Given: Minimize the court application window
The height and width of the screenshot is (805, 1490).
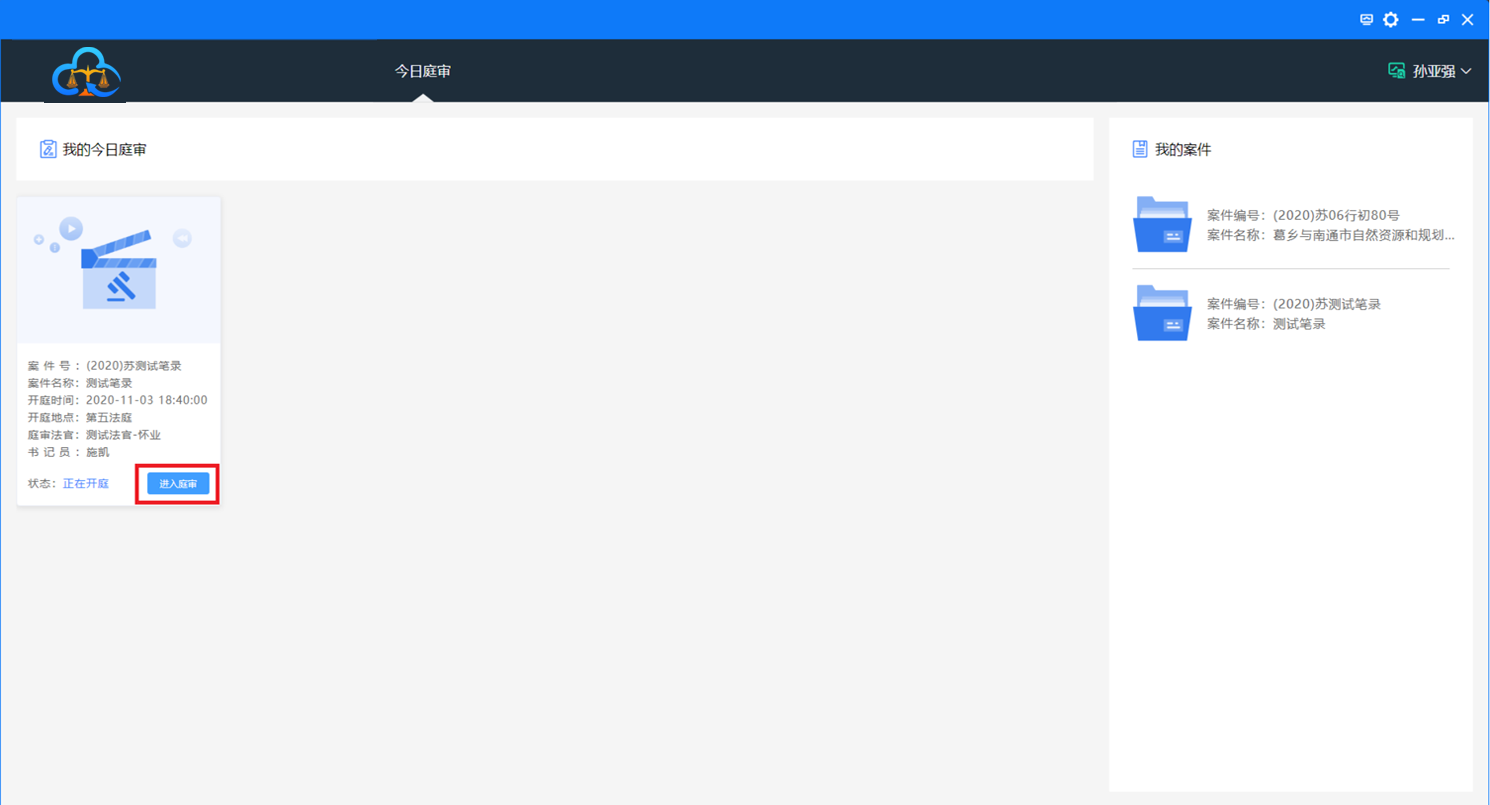Looking at the screenshot, I should coord(1418,20).
